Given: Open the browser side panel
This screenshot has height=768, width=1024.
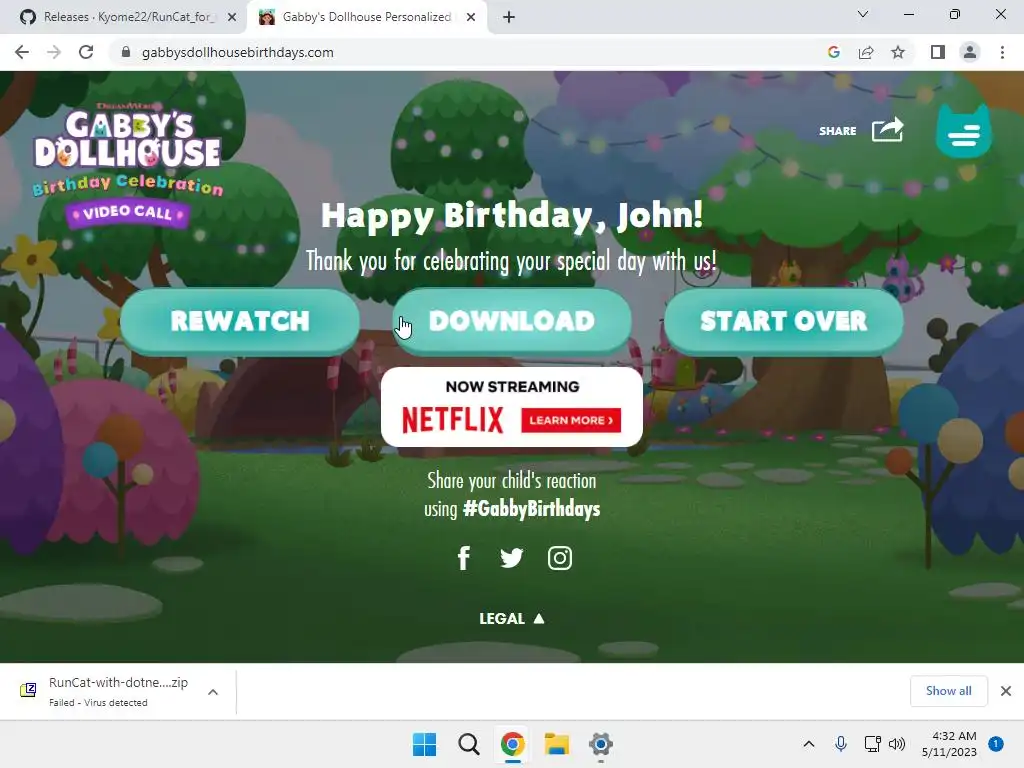Looking at the screenshot, I should 938,52.
